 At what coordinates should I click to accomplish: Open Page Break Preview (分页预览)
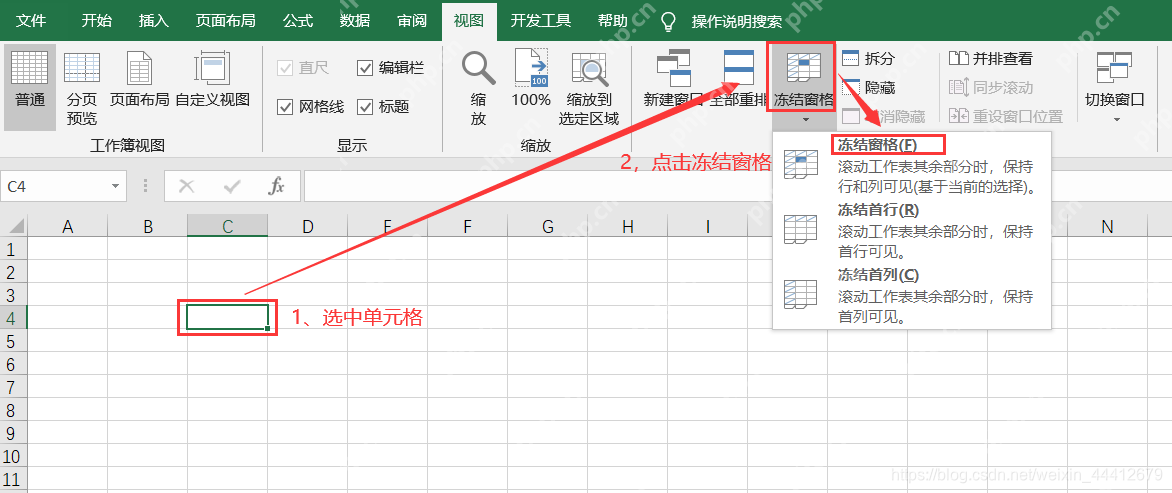(81, 87)
